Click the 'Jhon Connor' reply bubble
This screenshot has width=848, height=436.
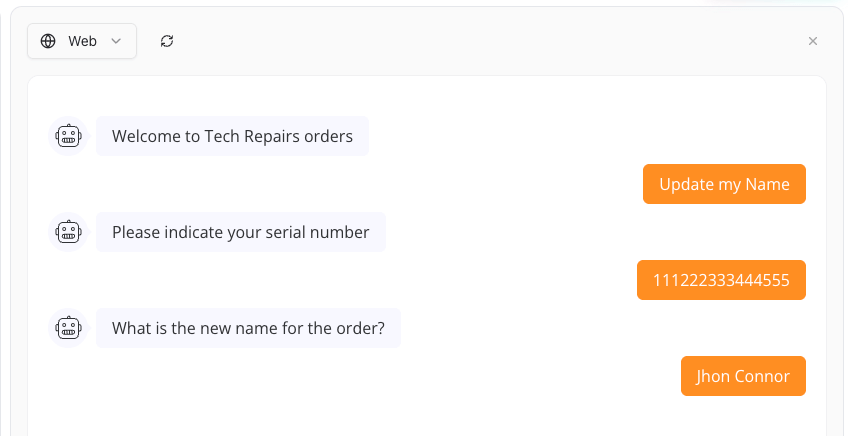(743, 376)
